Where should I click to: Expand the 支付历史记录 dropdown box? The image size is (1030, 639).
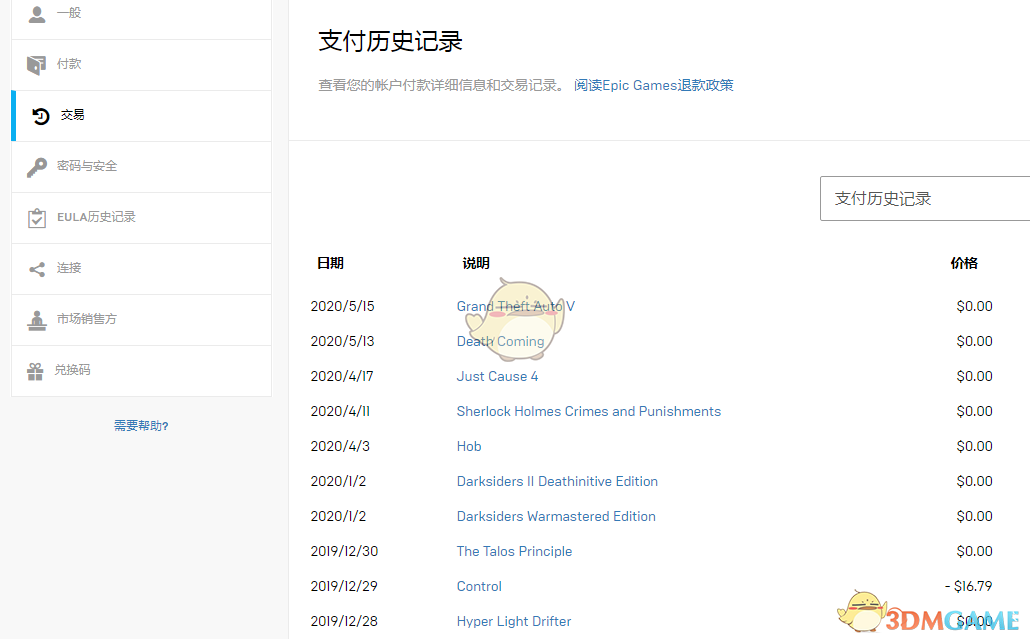[x=925, y=198]
